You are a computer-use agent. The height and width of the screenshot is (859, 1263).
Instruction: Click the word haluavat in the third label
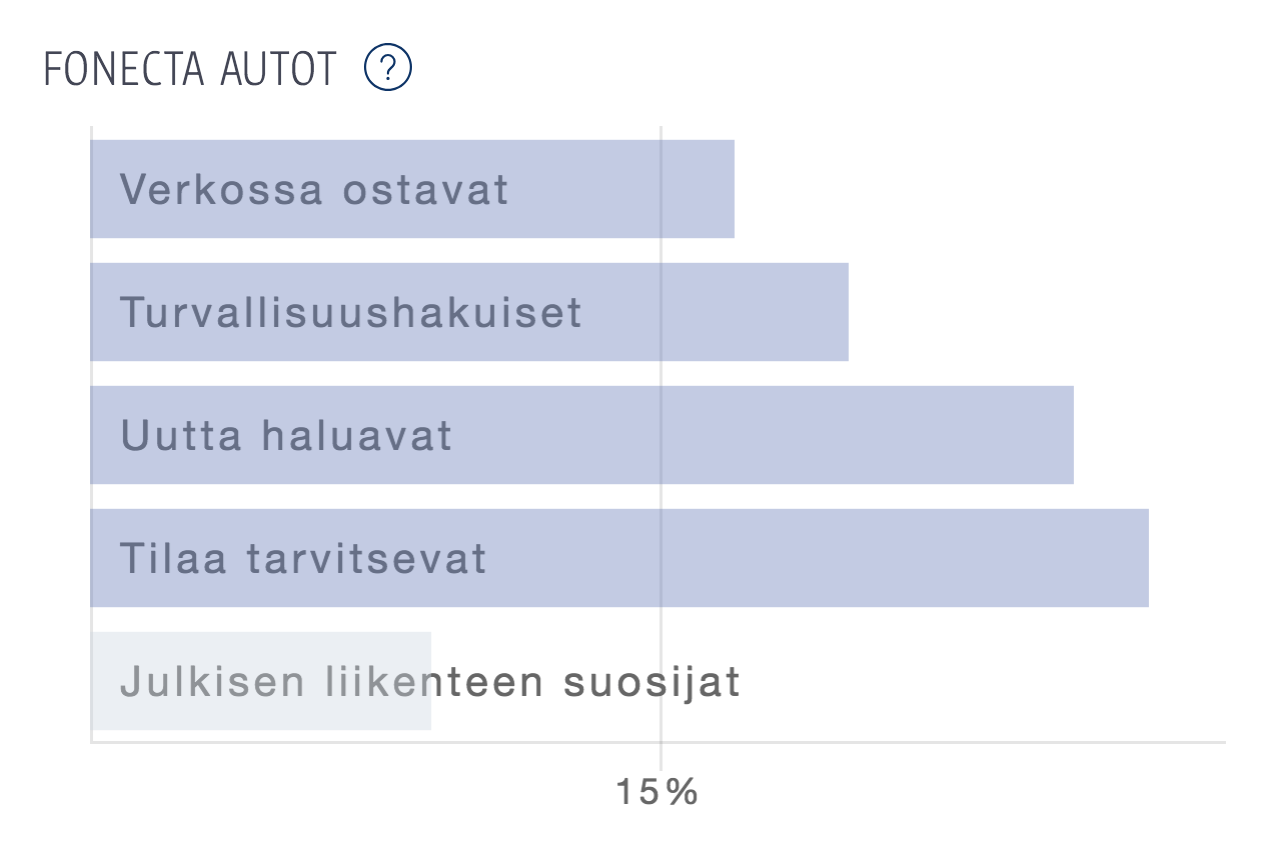click(357, 436)
